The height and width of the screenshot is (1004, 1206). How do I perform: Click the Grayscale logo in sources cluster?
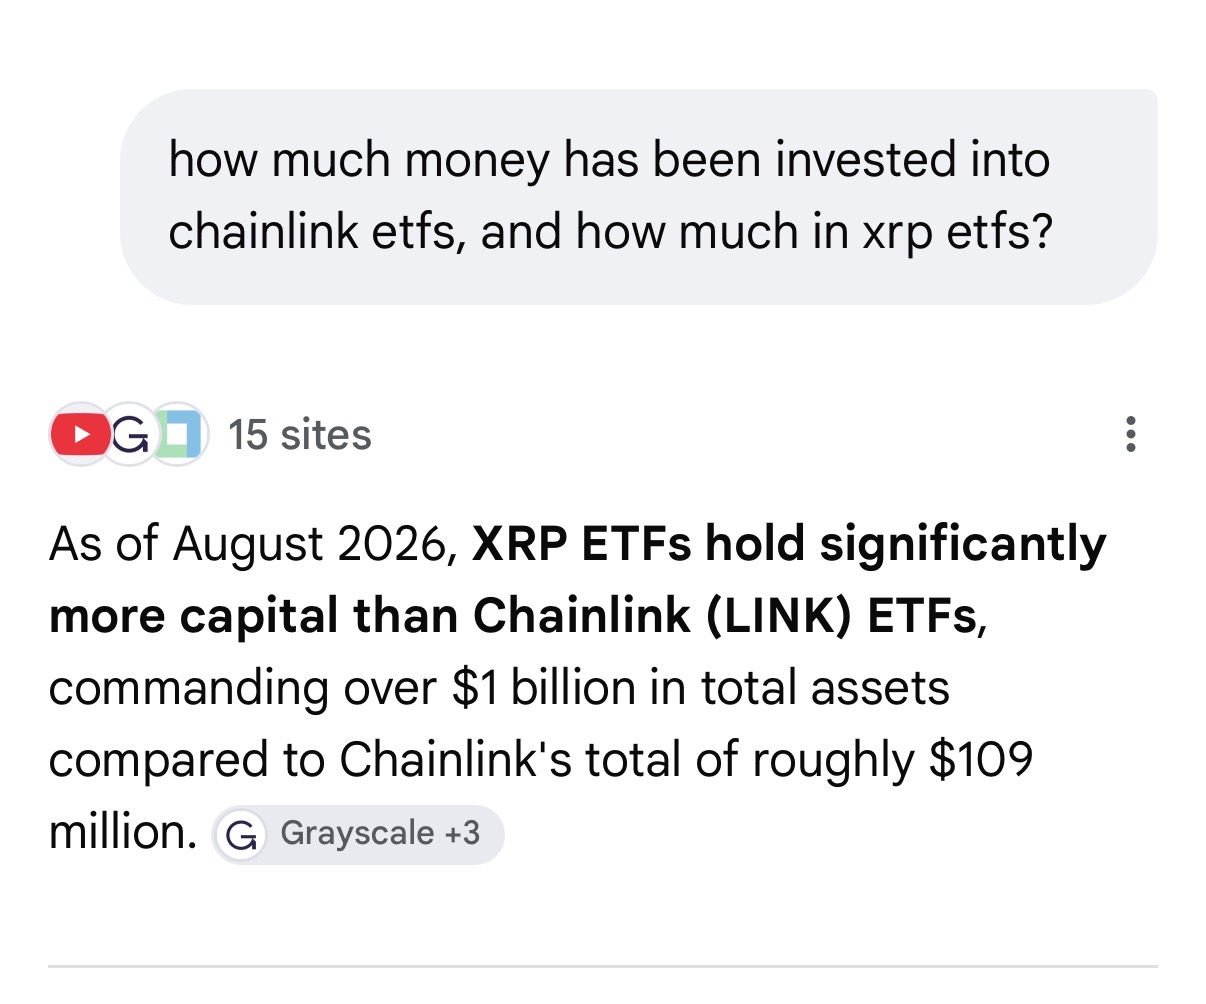click(129, 435)
